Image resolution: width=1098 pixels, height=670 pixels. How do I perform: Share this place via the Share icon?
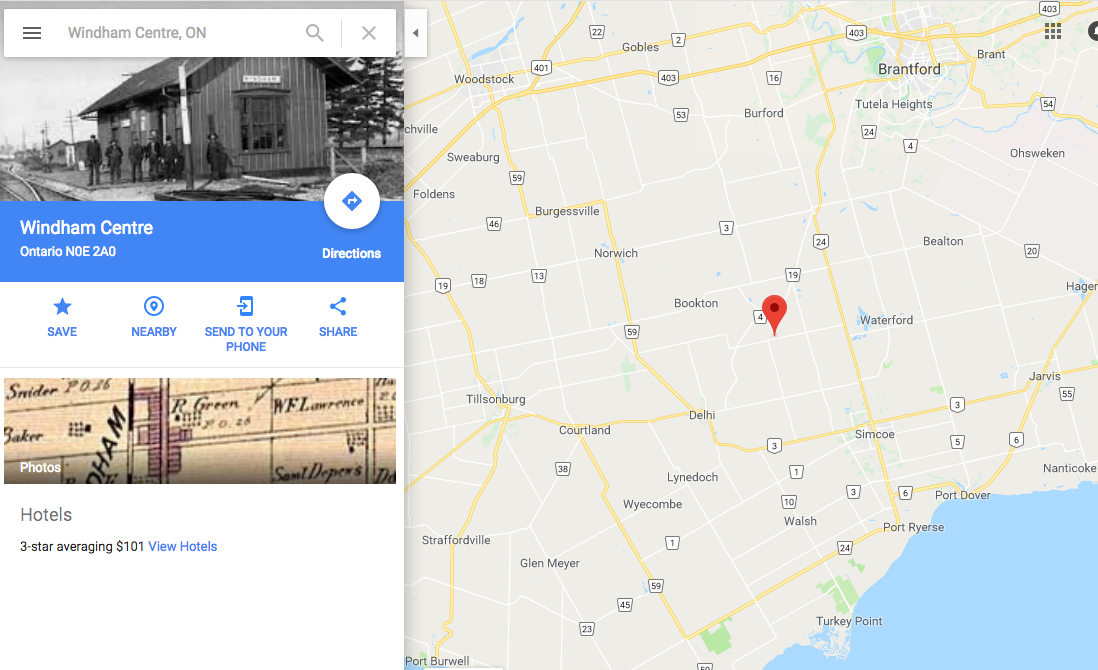(x=338, y=307)
